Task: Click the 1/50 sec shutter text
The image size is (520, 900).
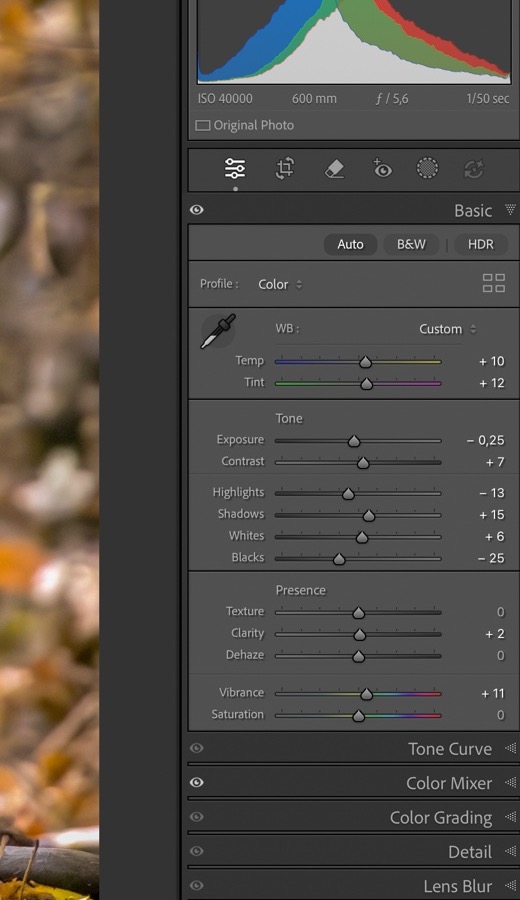Action: [x=487, y=98]
